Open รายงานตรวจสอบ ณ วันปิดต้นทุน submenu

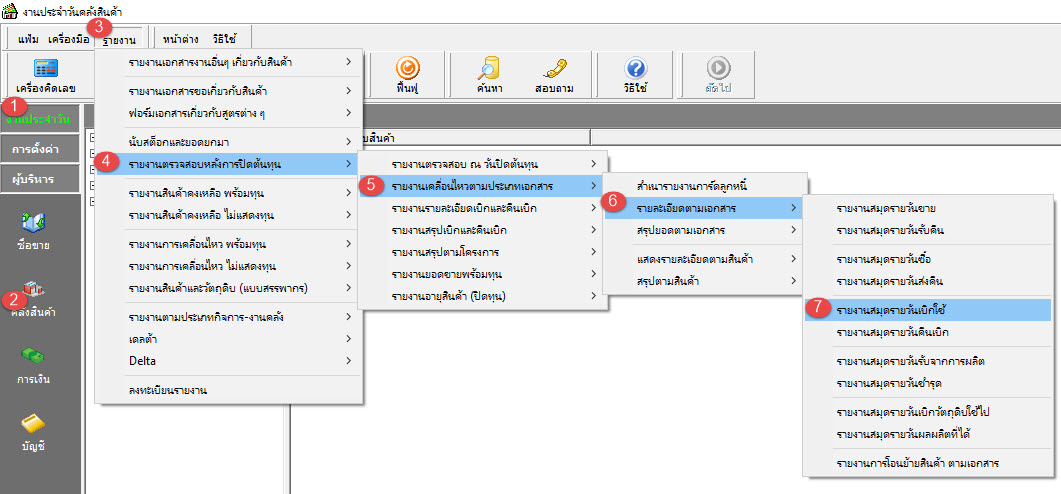[x=483, y=164]
